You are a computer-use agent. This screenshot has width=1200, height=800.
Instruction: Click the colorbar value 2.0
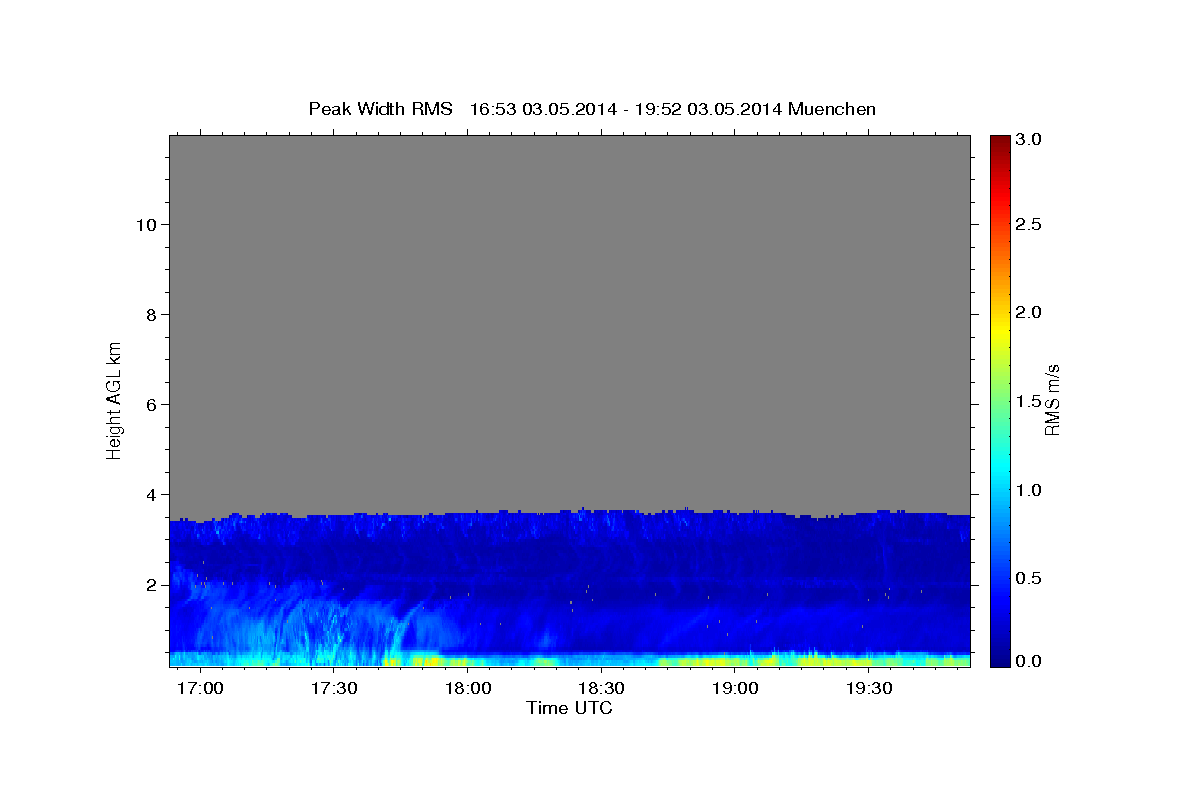[1030, 313]
